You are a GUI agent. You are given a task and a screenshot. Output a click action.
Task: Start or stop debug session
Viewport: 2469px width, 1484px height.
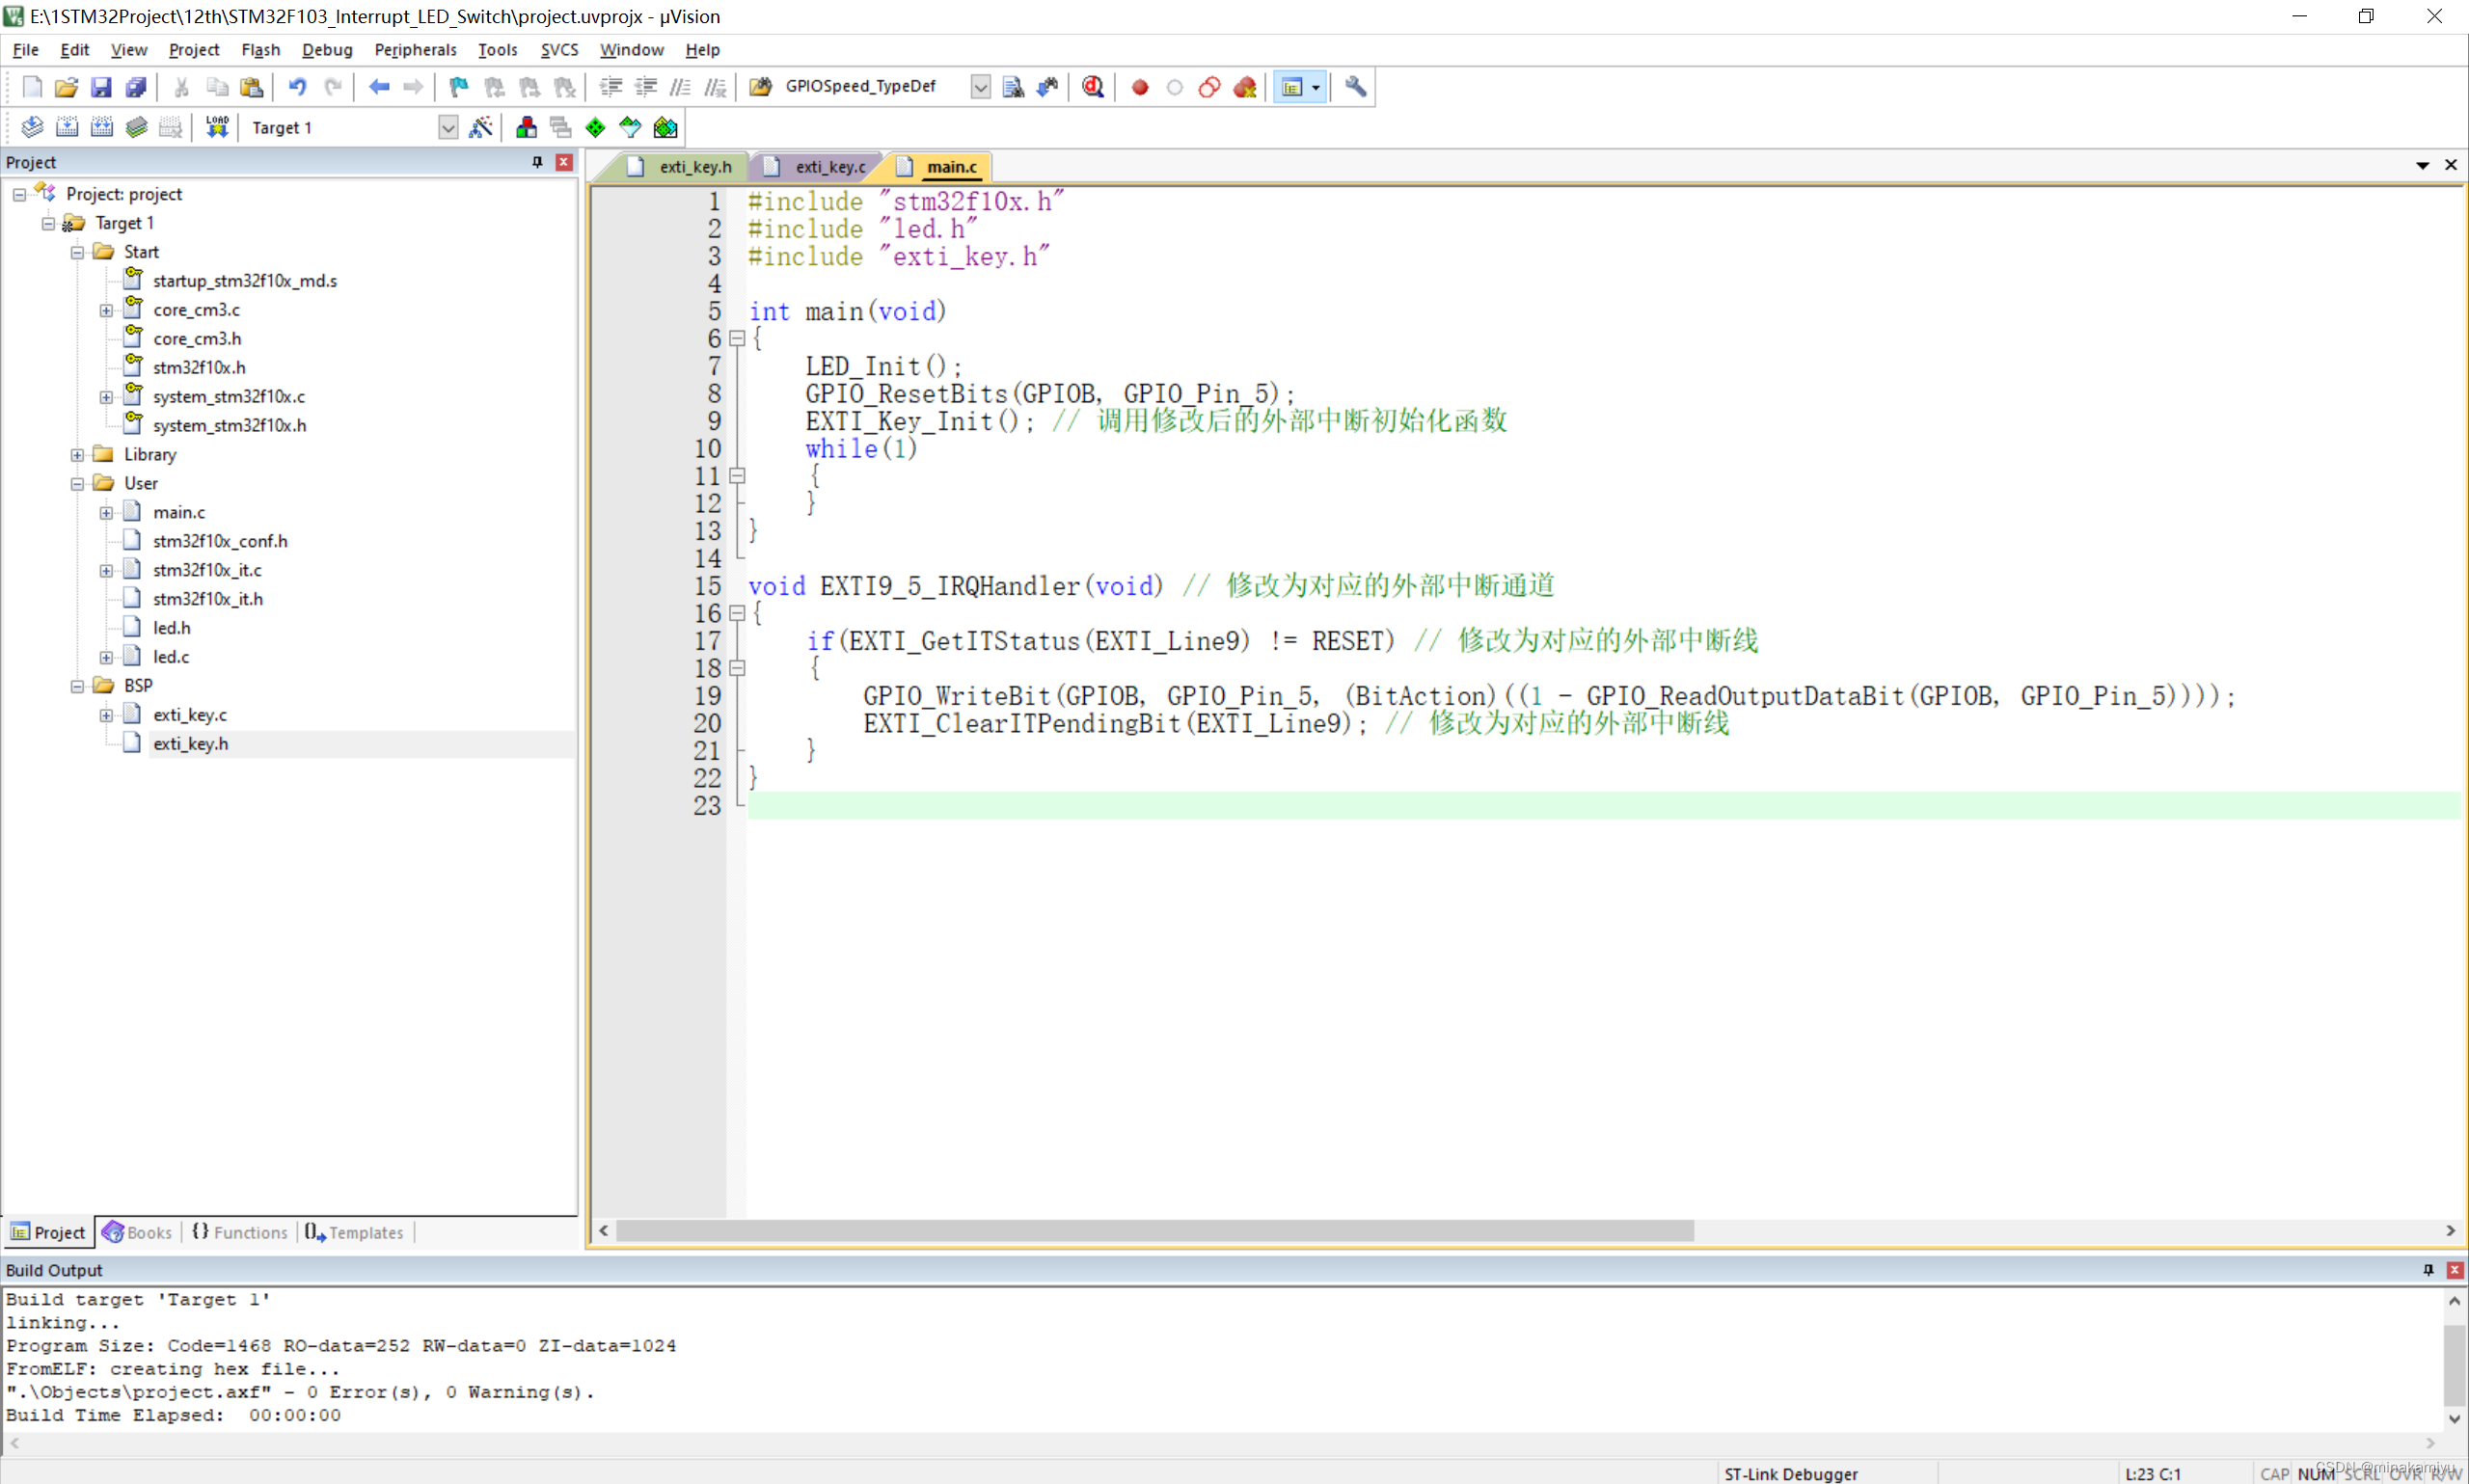(1093, 87)
